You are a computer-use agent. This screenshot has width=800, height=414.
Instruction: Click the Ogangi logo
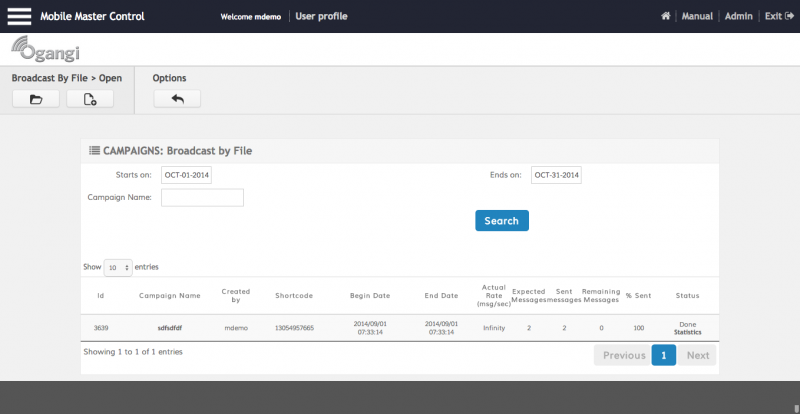click(45, 50)
